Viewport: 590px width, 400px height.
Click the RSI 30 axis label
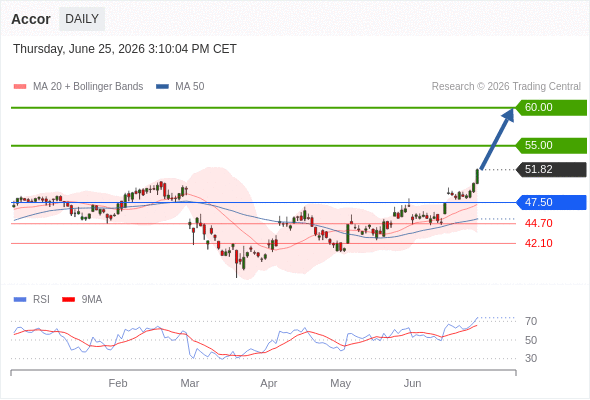coord(531,358)
